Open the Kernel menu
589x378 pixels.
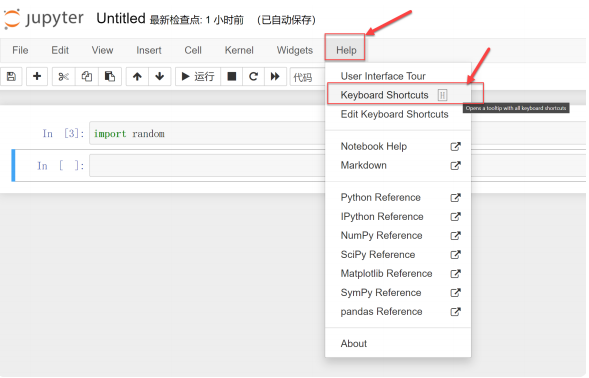point(239,50)
